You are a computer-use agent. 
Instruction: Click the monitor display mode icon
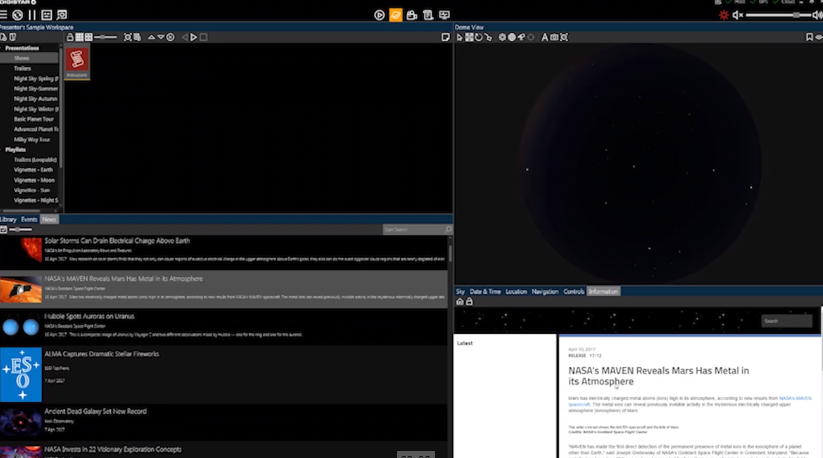445,15
